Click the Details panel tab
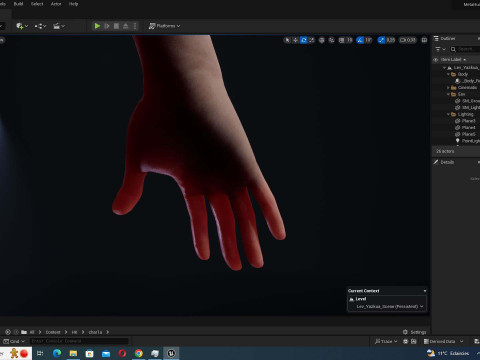 click(x=444, y=162)
